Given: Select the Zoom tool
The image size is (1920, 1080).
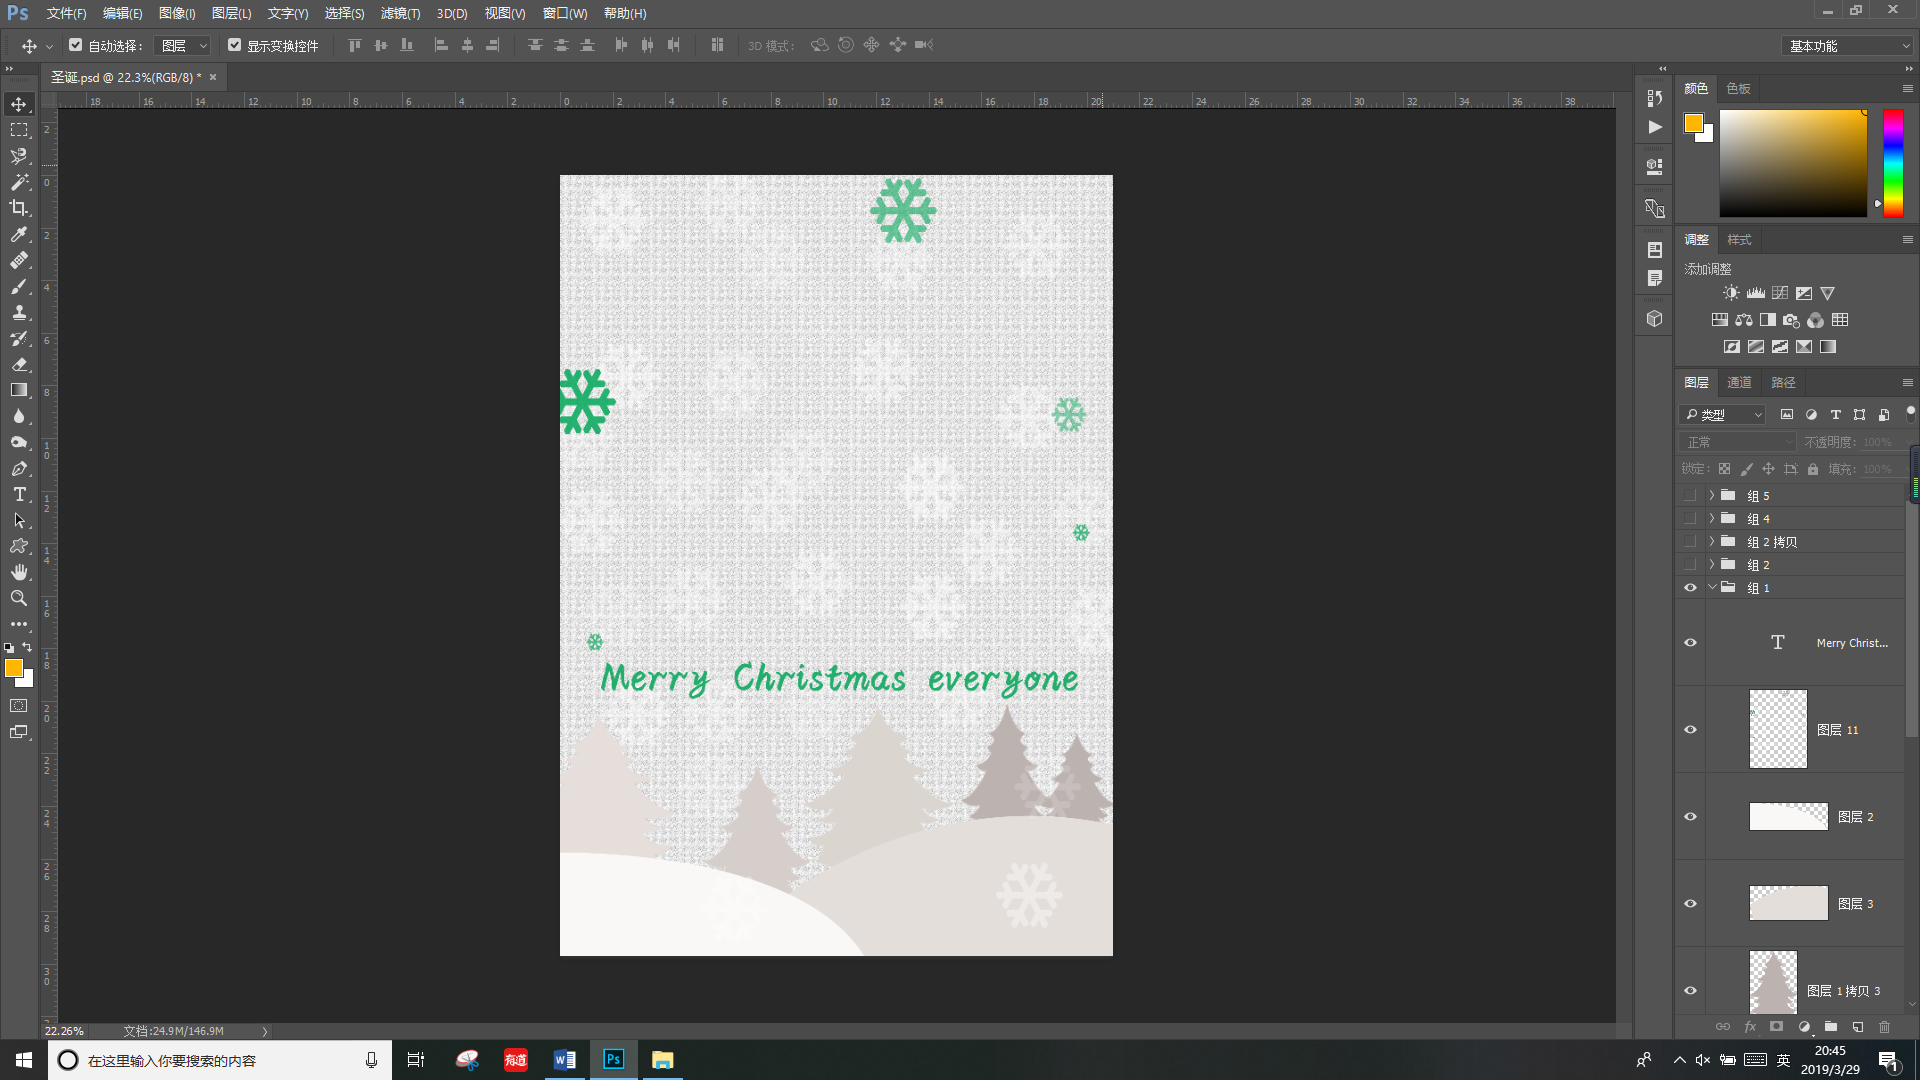Looking at the screenshot, I should 19,598.
